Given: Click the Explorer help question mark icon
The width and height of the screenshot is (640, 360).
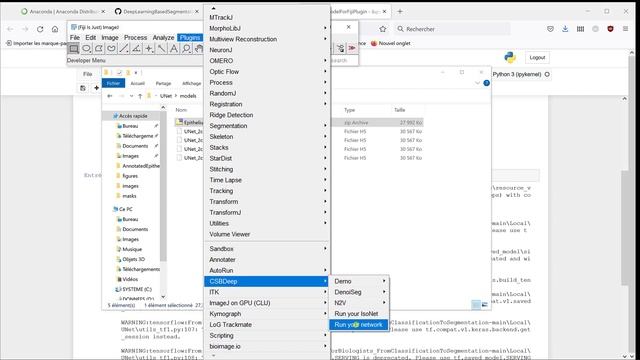Looking at the screenshot, I should click(x=487, y=83).
